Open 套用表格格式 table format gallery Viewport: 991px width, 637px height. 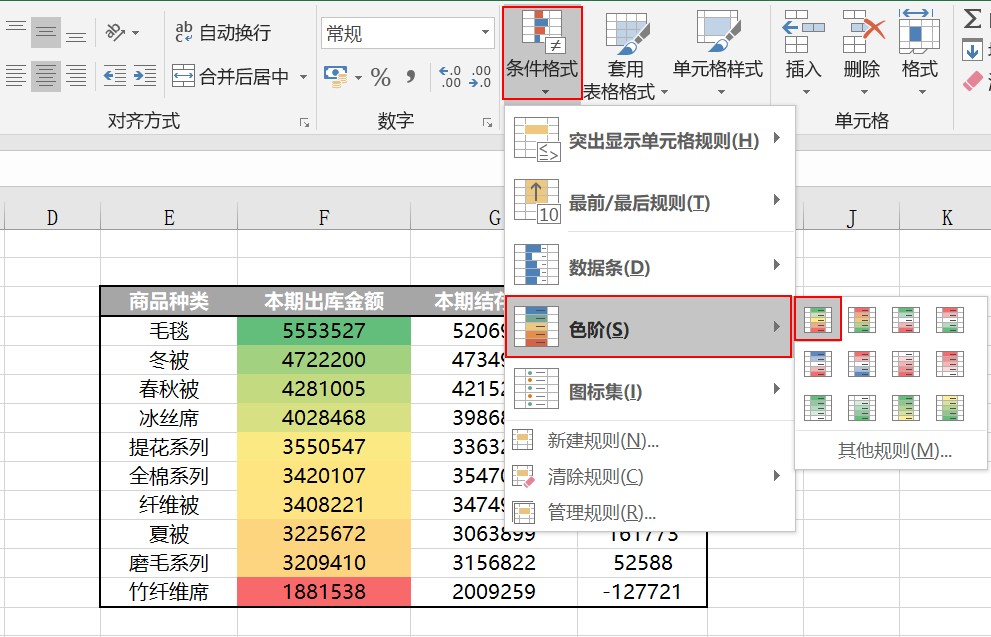pyautogui.click(x=626, y=56)
